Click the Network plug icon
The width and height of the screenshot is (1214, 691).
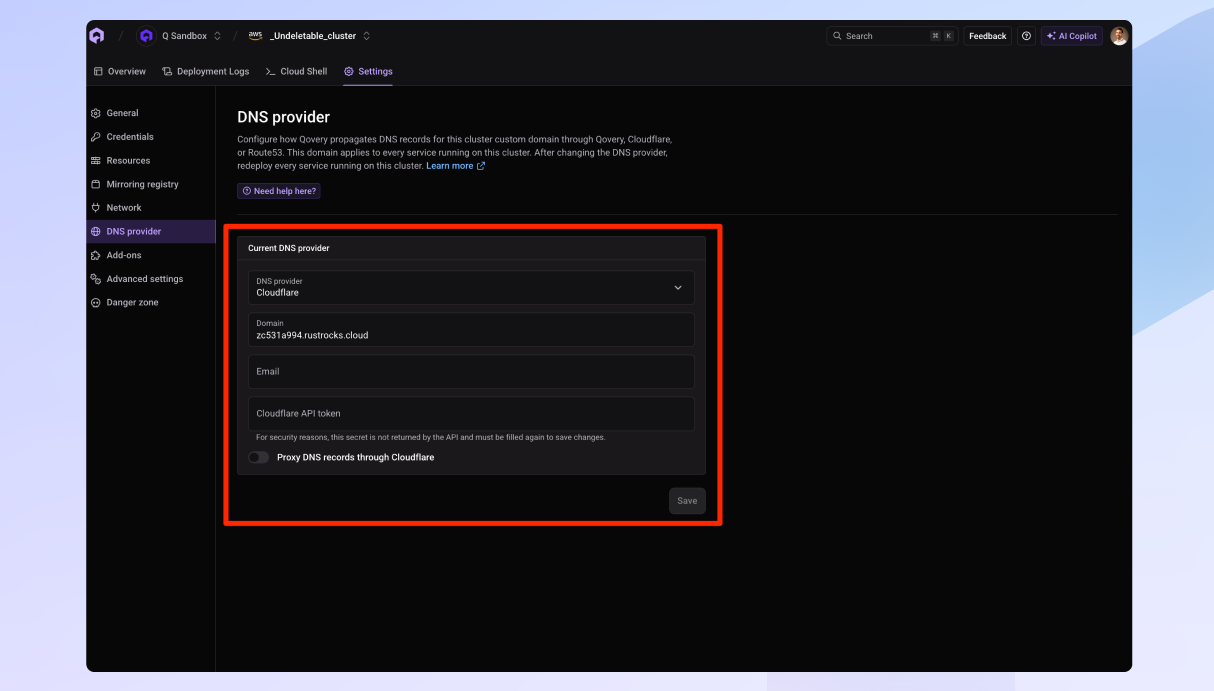coord(96,208)
